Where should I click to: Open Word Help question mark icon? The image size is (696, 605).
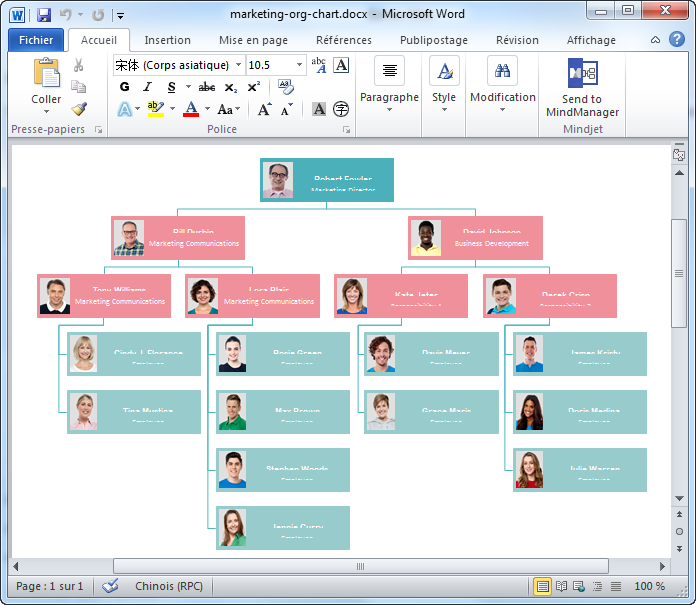pyautogui.click(x=676, y=40)
